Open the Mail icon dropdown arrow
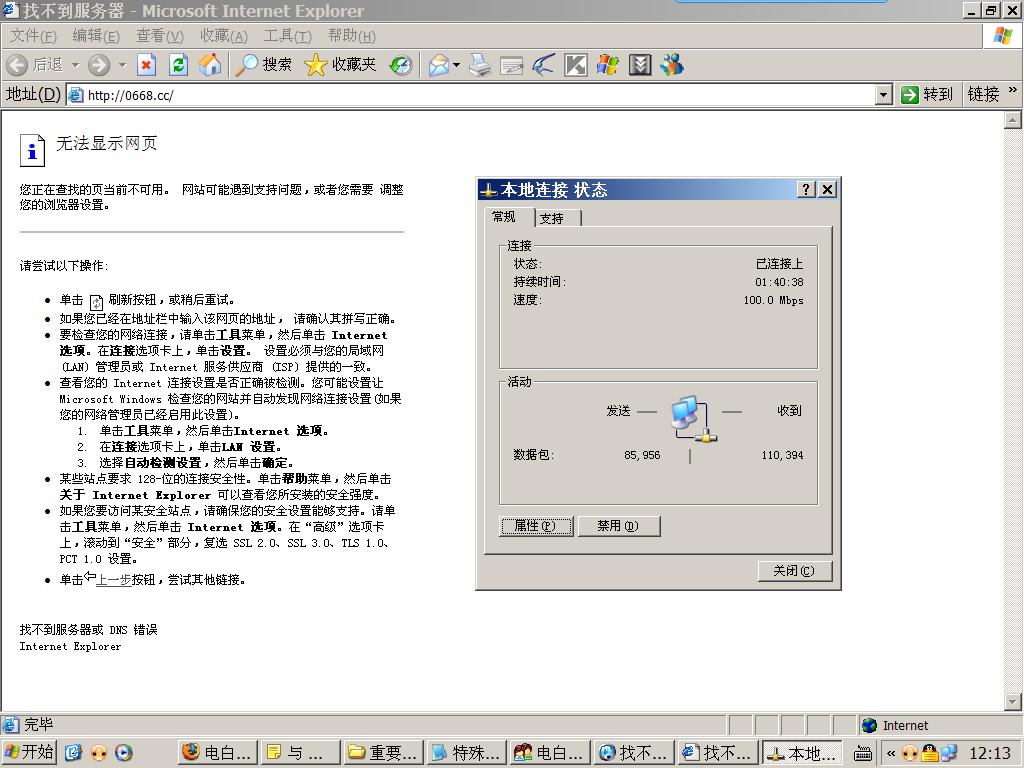This screenshot has height=768, width=1024. click(457, 65)
